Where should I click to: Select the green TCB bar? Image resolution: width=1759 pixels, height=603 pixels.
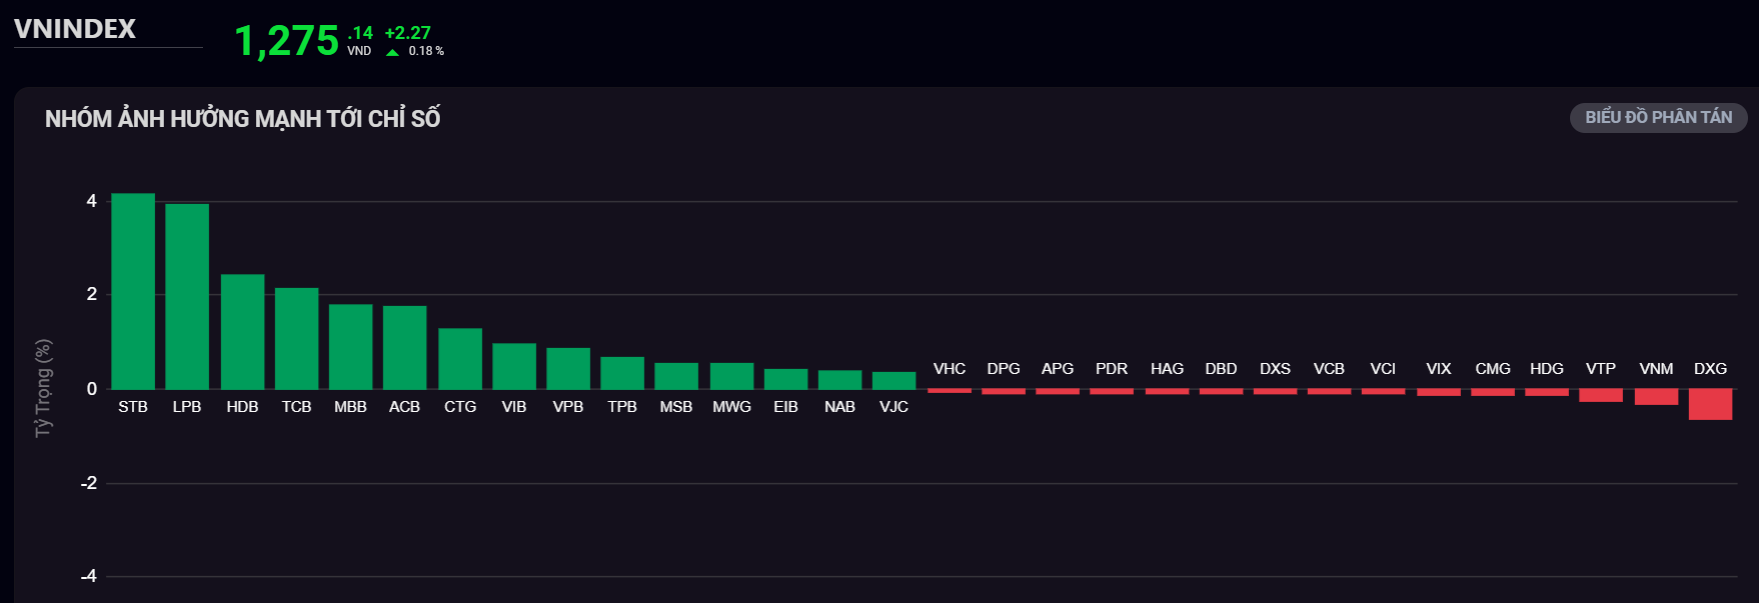coord(297,338)
